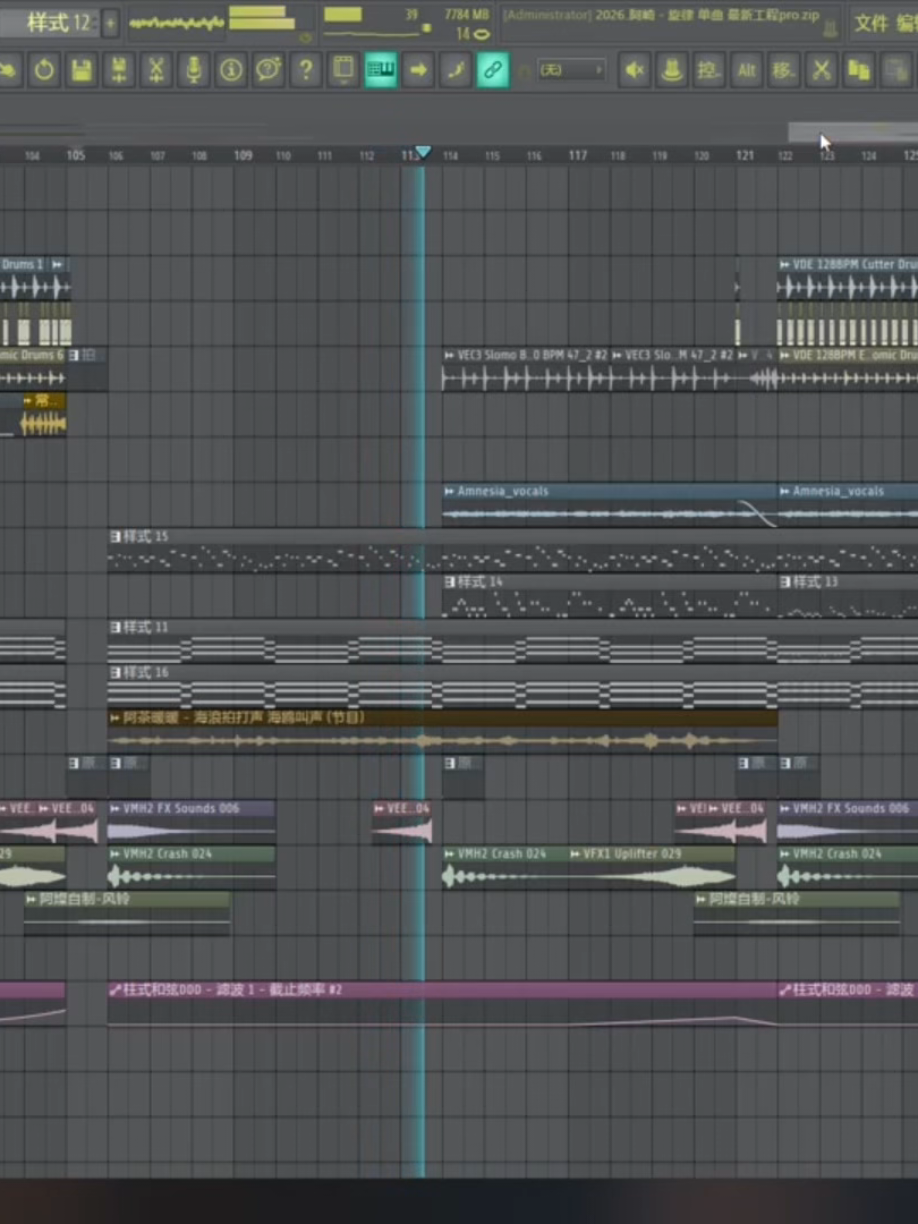
Task: Click the scissors cut icon
Action: 821,70
